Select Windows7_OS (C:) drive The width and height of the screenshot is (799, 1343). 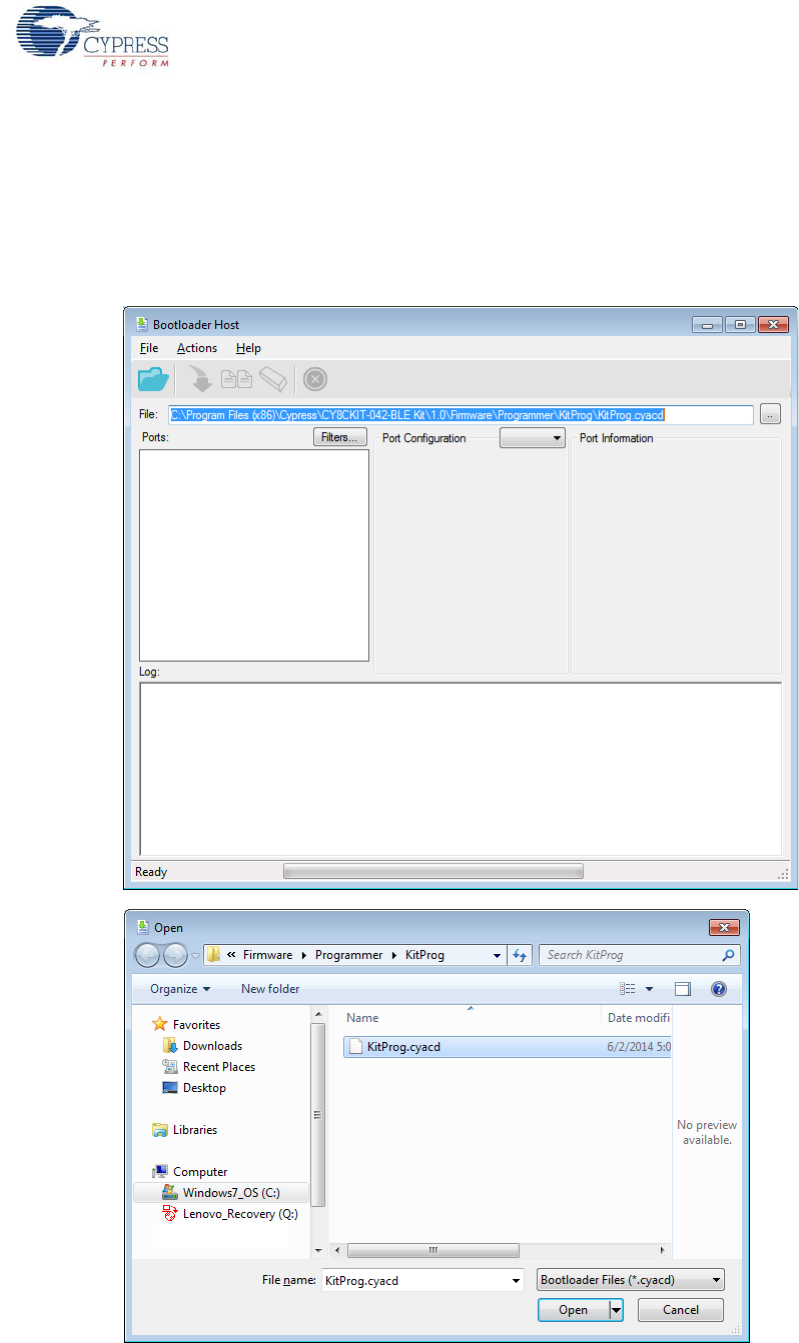(230, 1192)
